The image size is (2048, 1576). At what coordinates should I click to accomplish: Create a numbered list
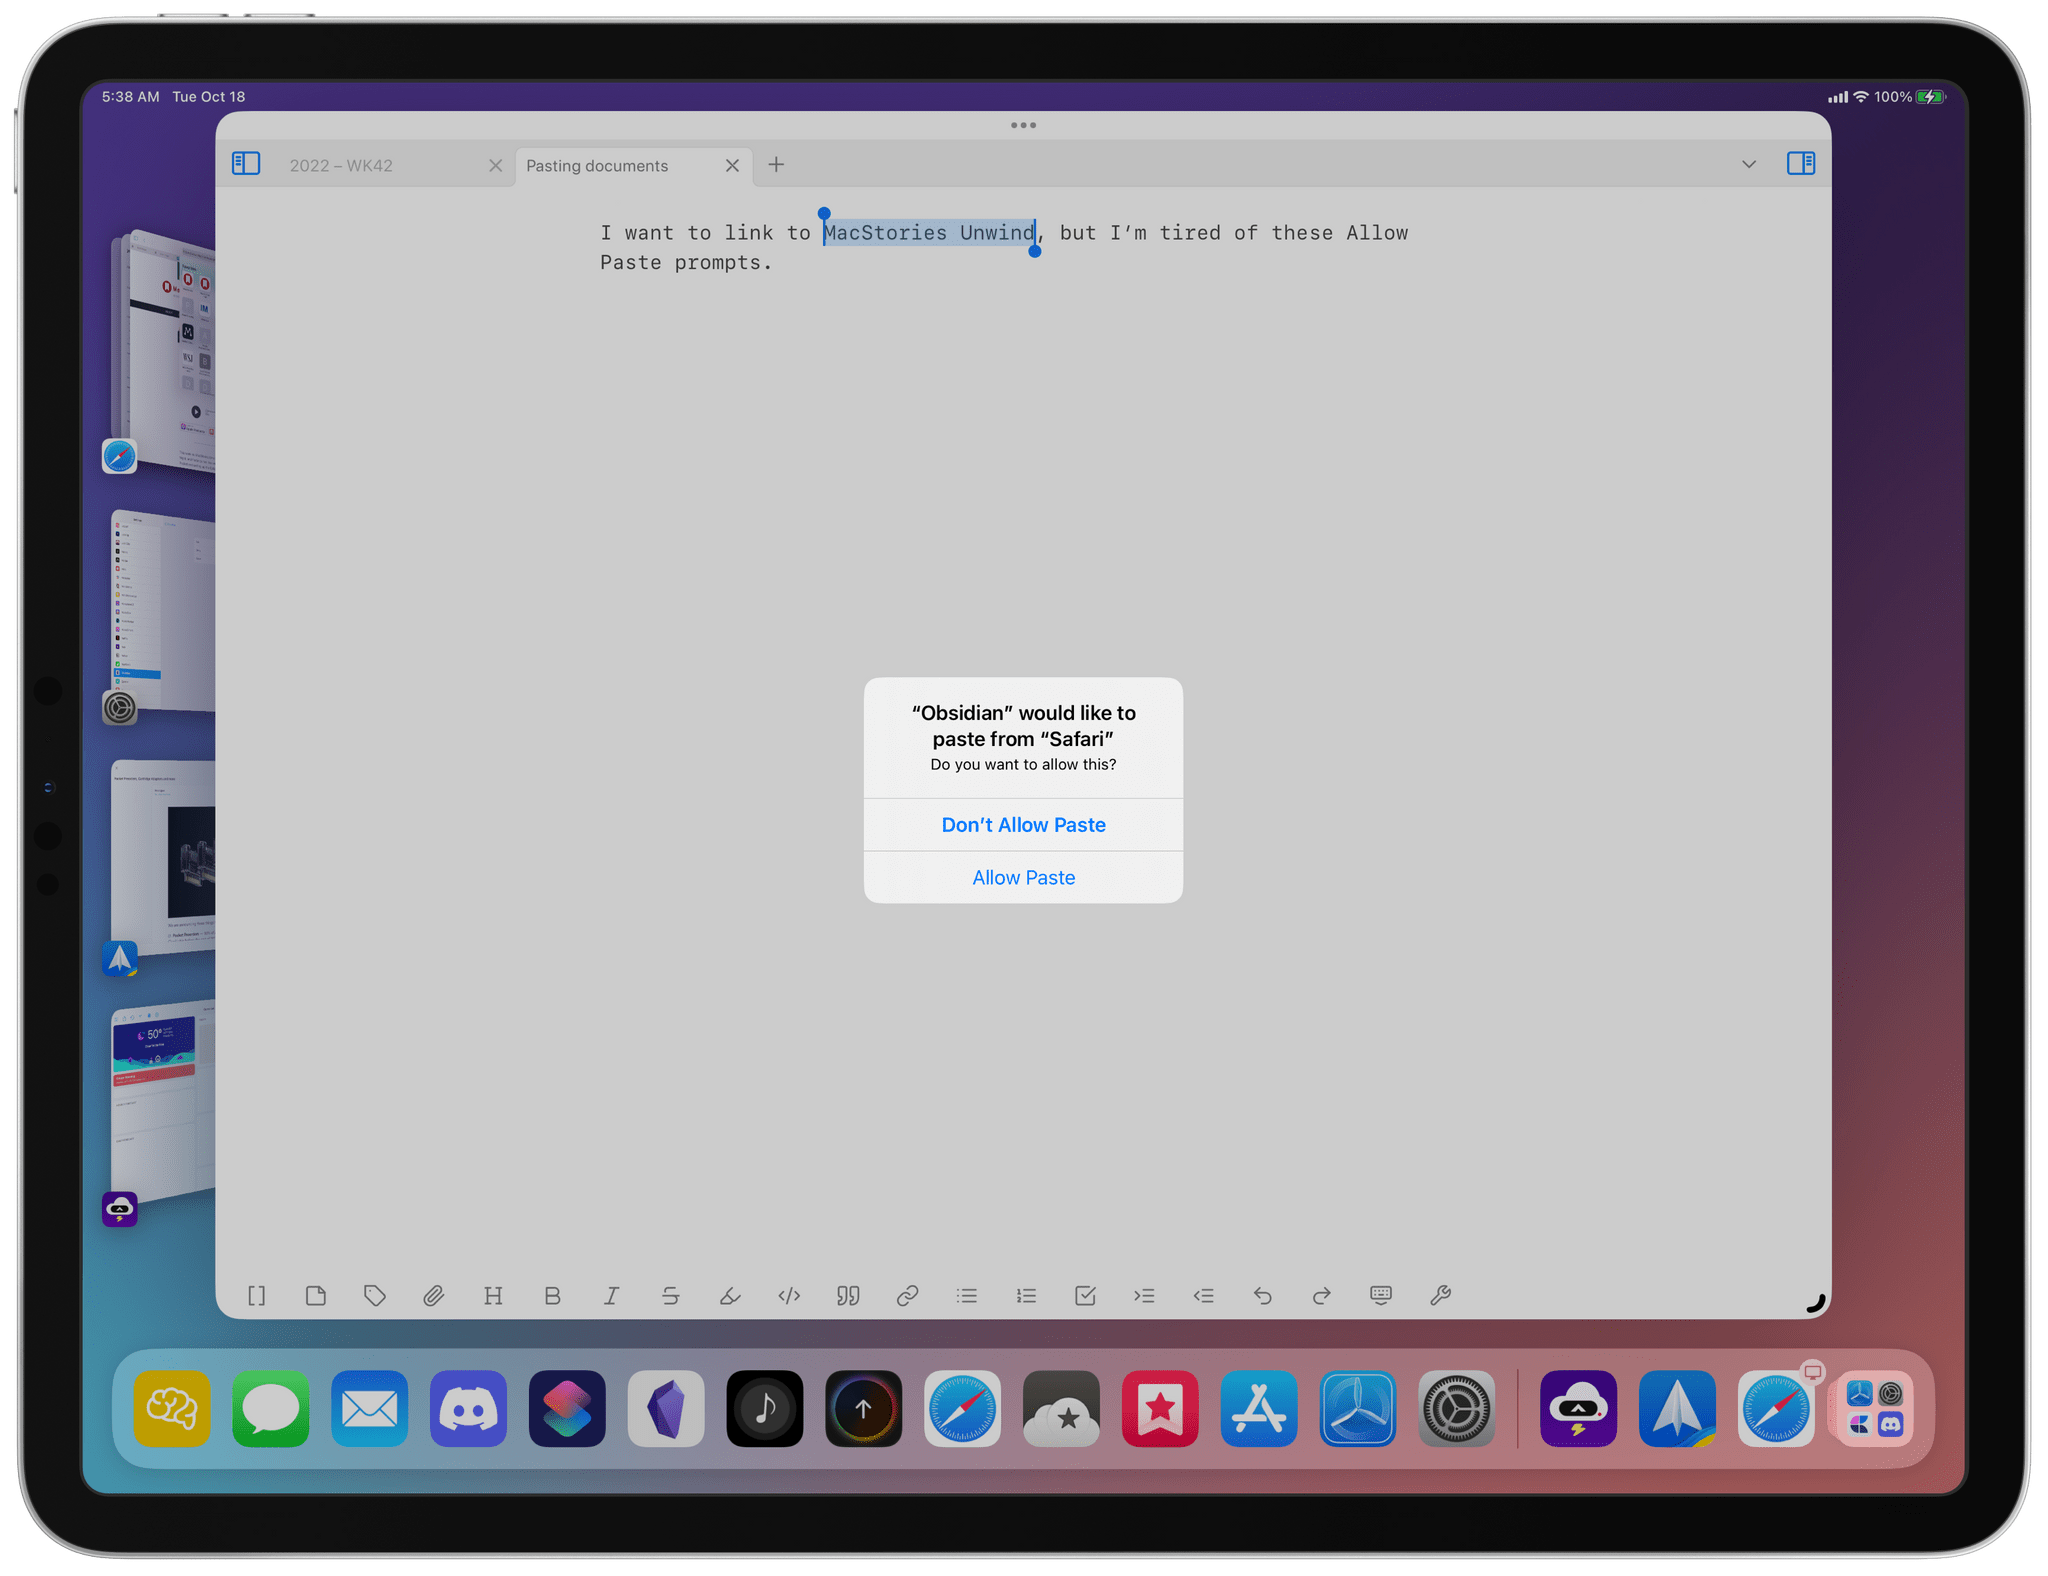tap(1026, 1296)
